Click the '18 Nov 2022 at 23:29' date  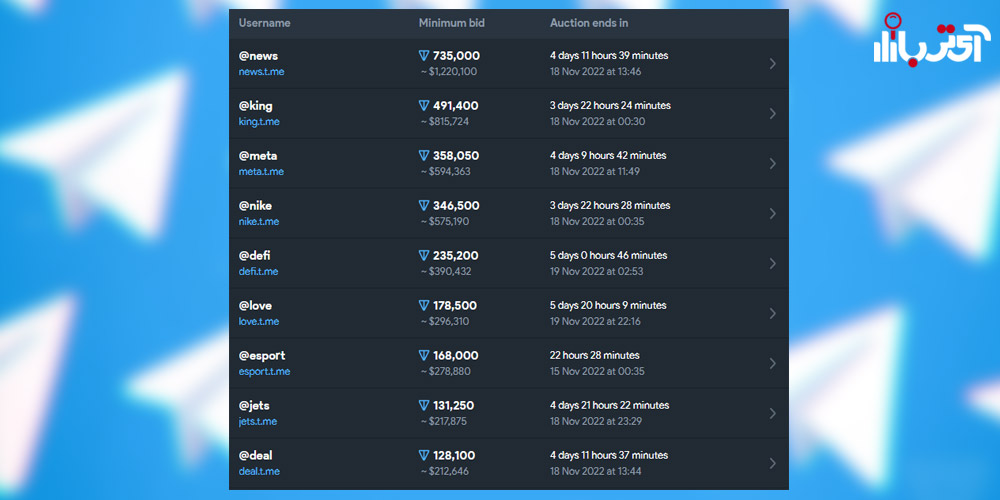(x=596, y=421)
